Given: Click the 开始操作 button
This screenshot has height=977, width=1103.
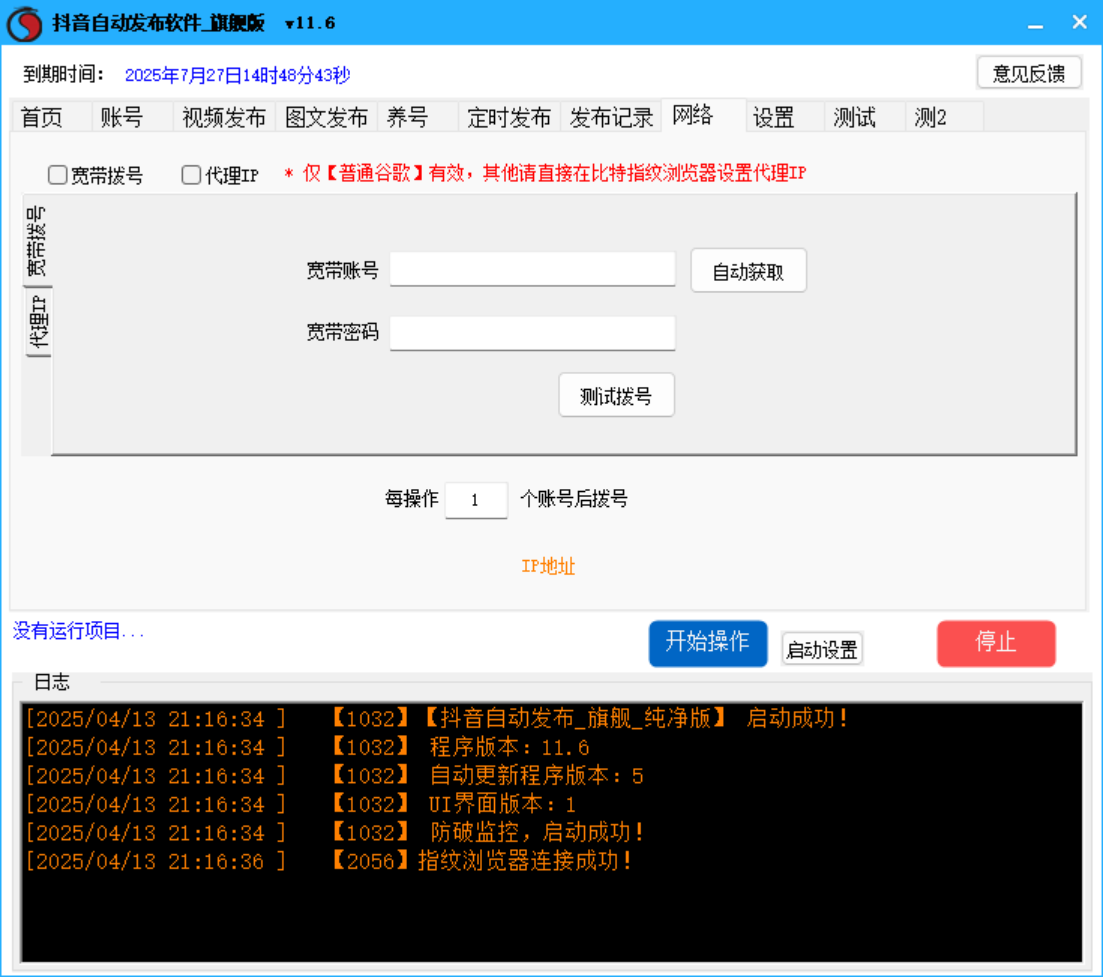Looking at the screenshot, I should (708, 643).
